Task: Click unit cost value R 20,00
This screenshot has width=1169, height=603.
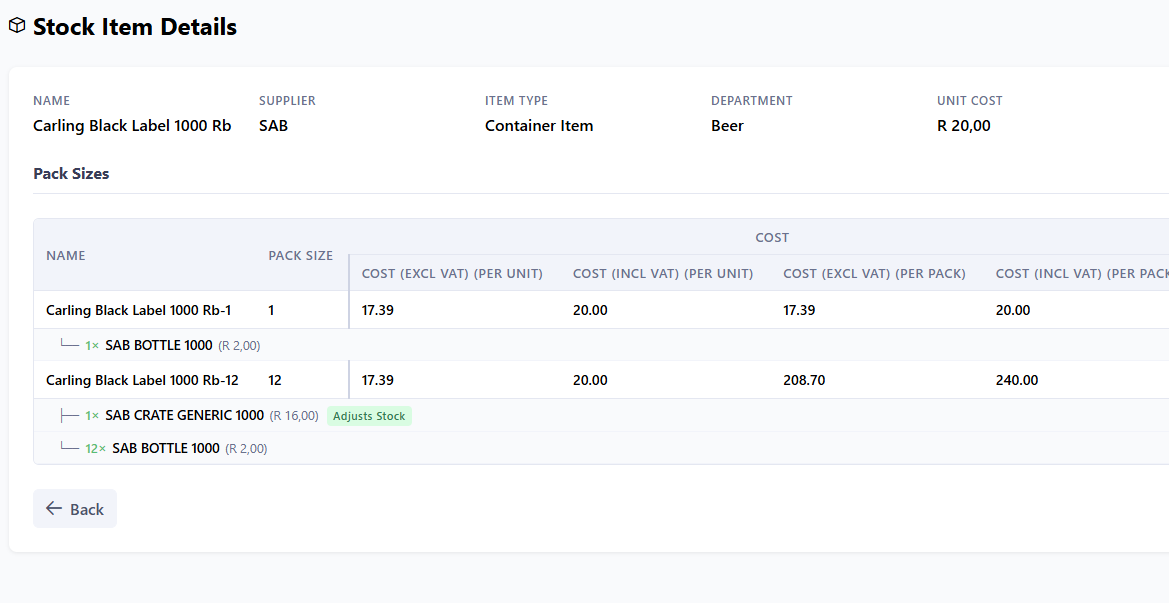Action: point(964,126)
